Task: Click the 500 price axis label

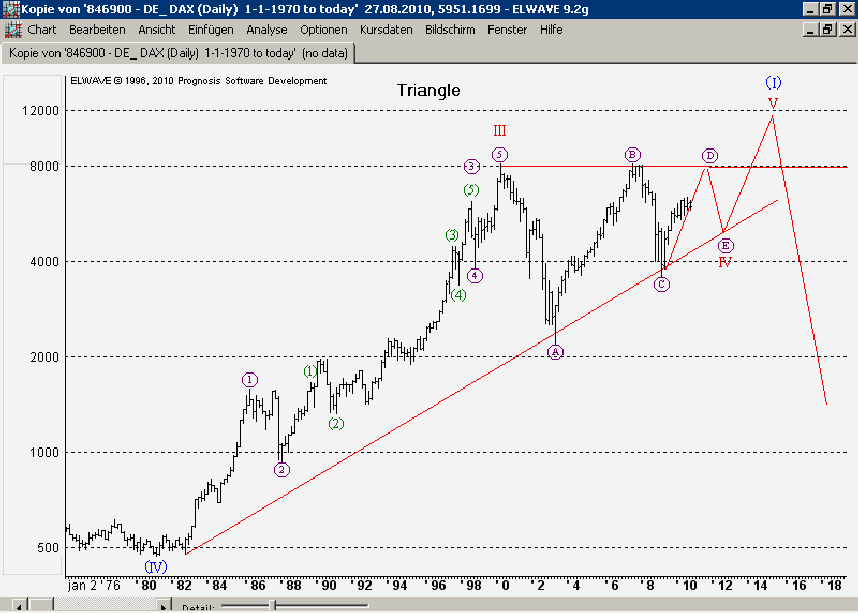Action: [48, 548]
